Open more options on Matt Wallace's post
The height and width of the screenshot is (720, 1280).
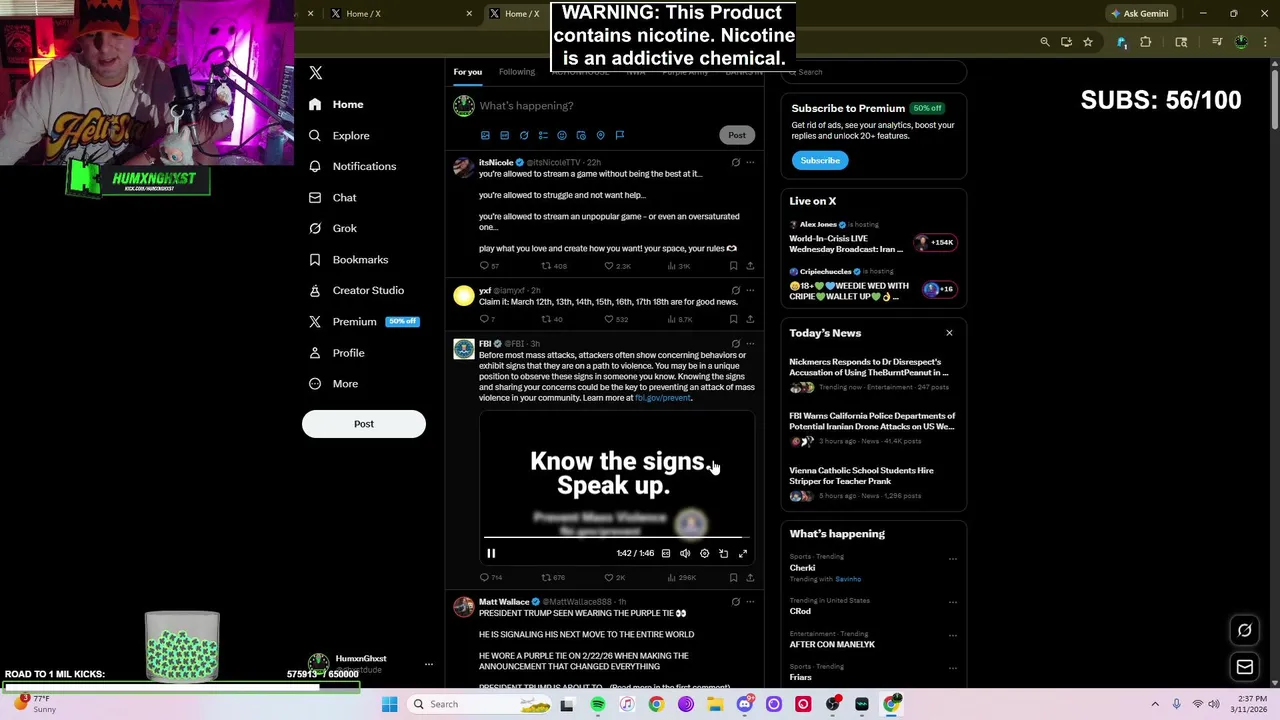[x=750, y=602]
